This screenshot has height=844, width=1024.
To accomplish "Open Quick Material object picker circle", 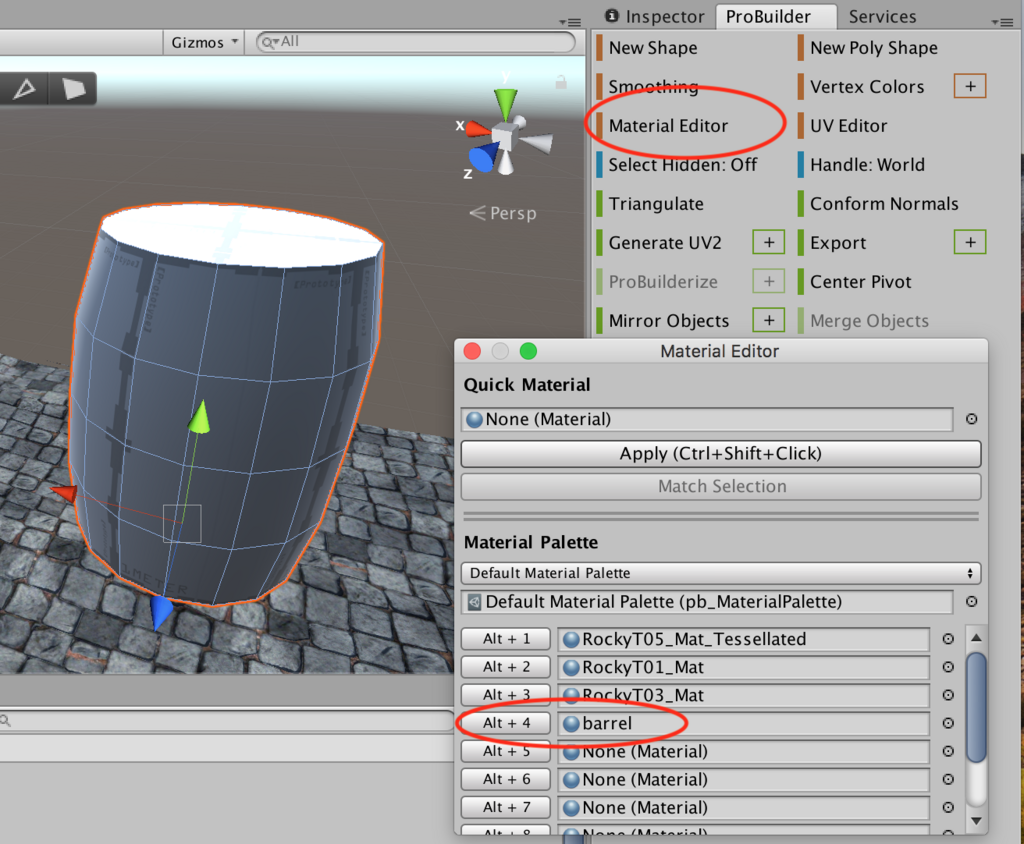I will pyautogui.click(x=971, y=419).
